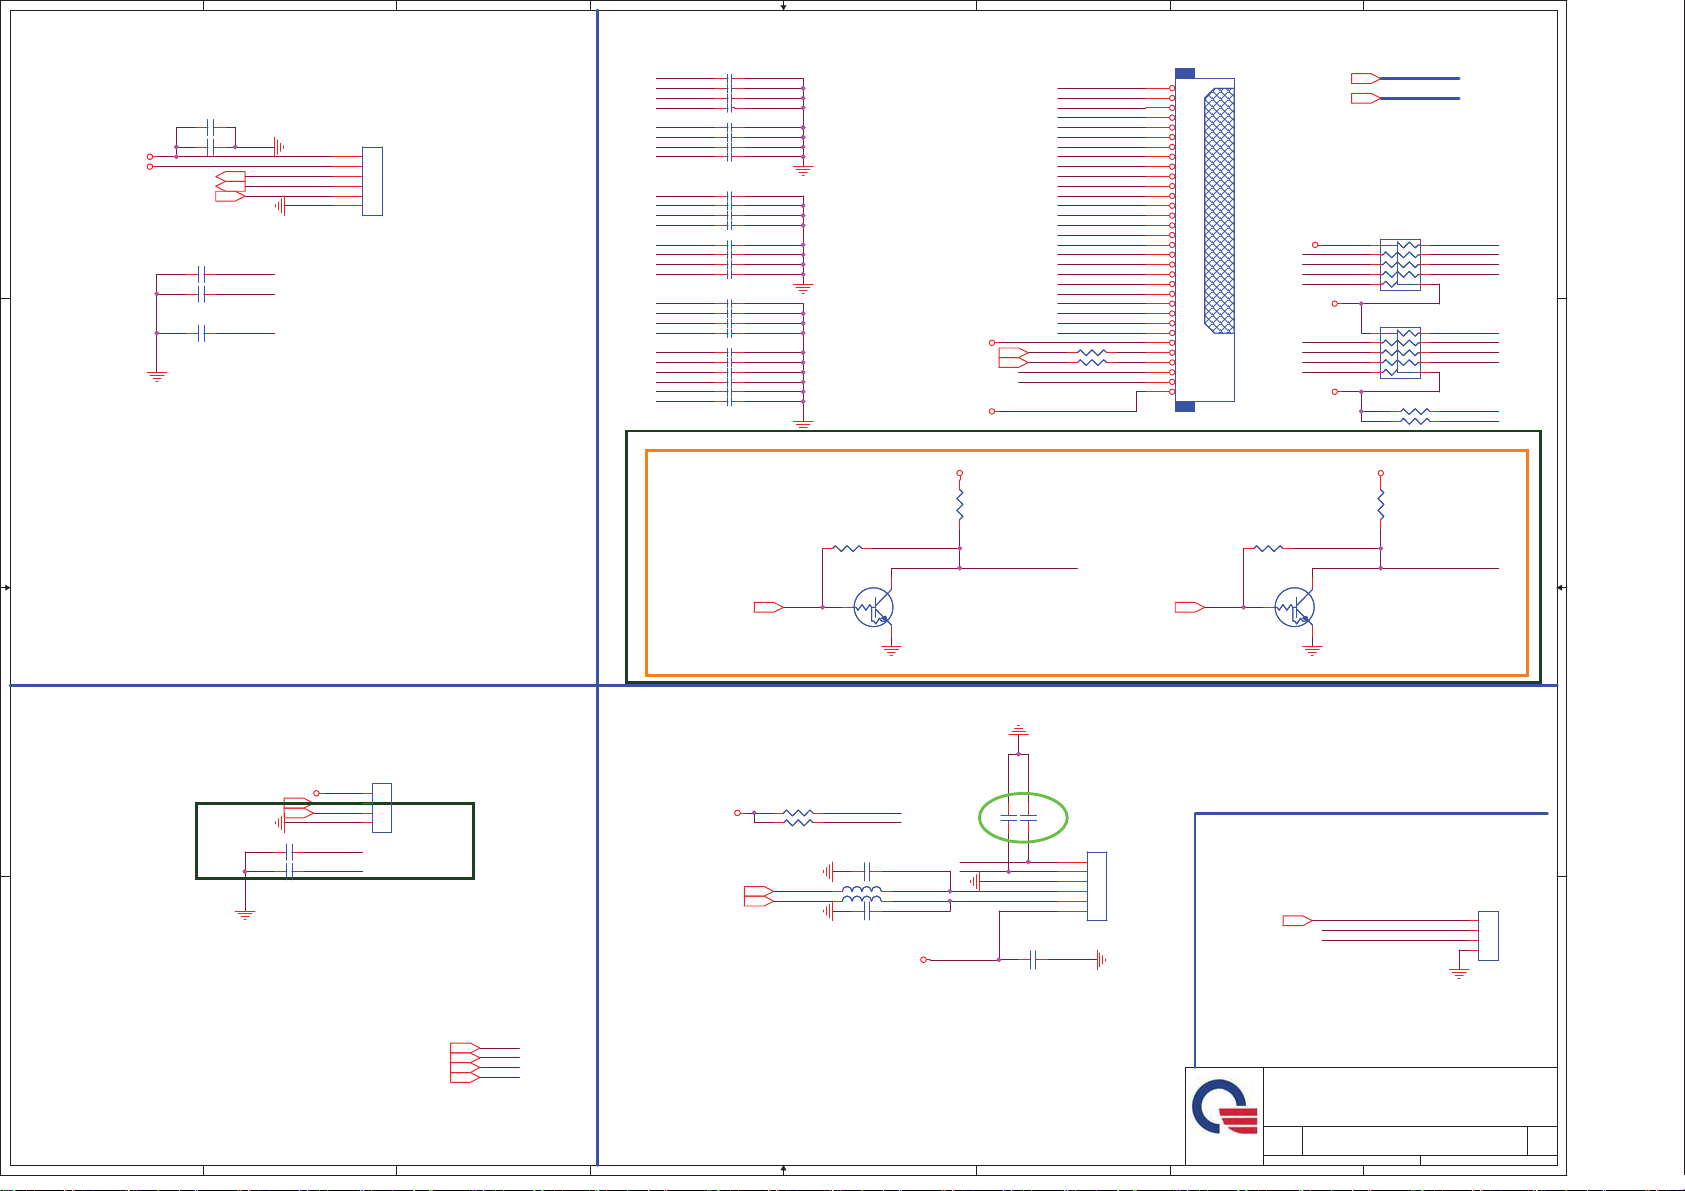Click ground symbol above green-circled capacitors
Screen dimensions: 1685x1191
(x=1018, y=730)
